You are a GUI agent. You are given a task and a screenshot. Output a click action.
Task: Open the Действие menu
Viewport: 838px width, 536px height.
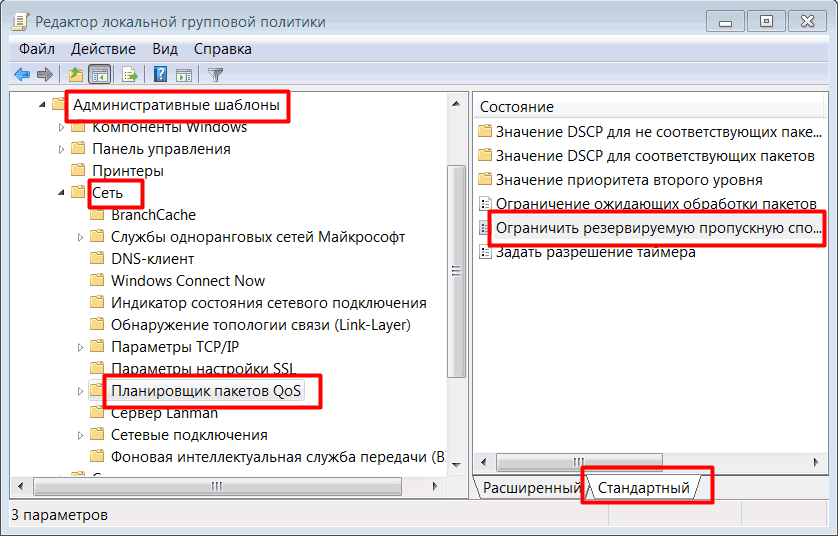coord(104,49)
